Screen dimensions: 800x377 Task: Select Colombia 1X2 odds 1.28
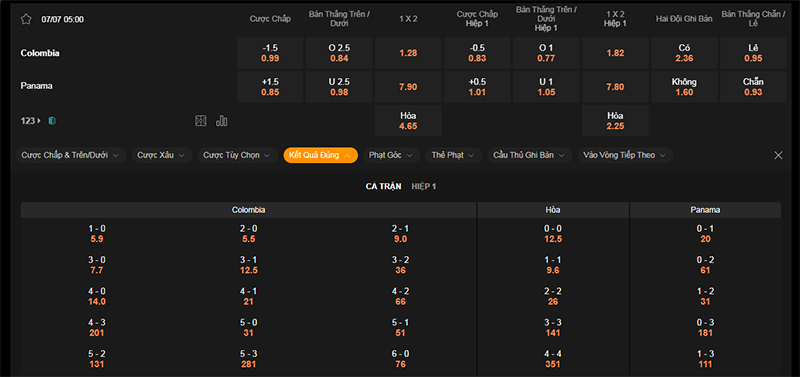tap(408, 53)
